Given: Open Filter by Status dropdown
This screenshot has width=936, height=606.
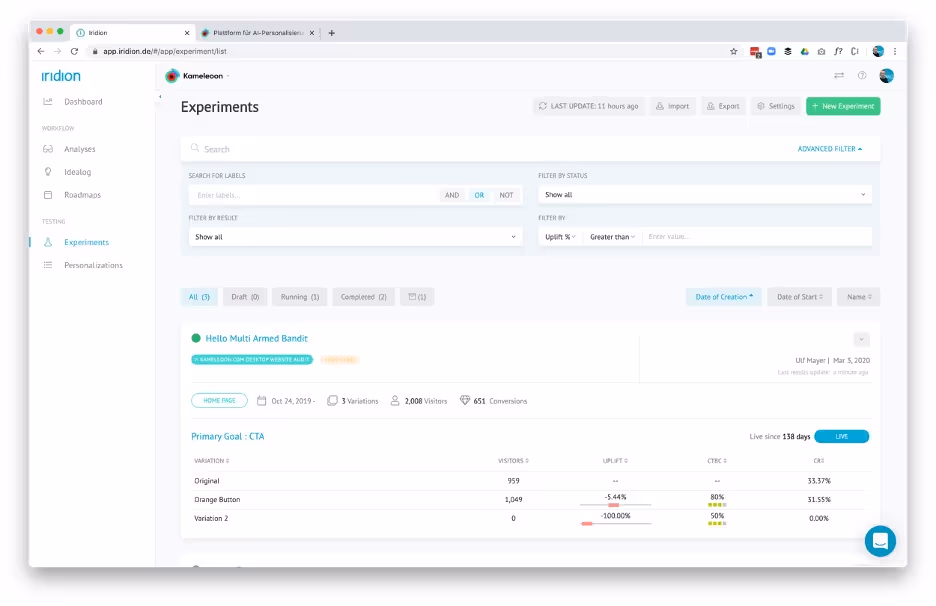Looking at the screenshot, I should coord(705,195).
